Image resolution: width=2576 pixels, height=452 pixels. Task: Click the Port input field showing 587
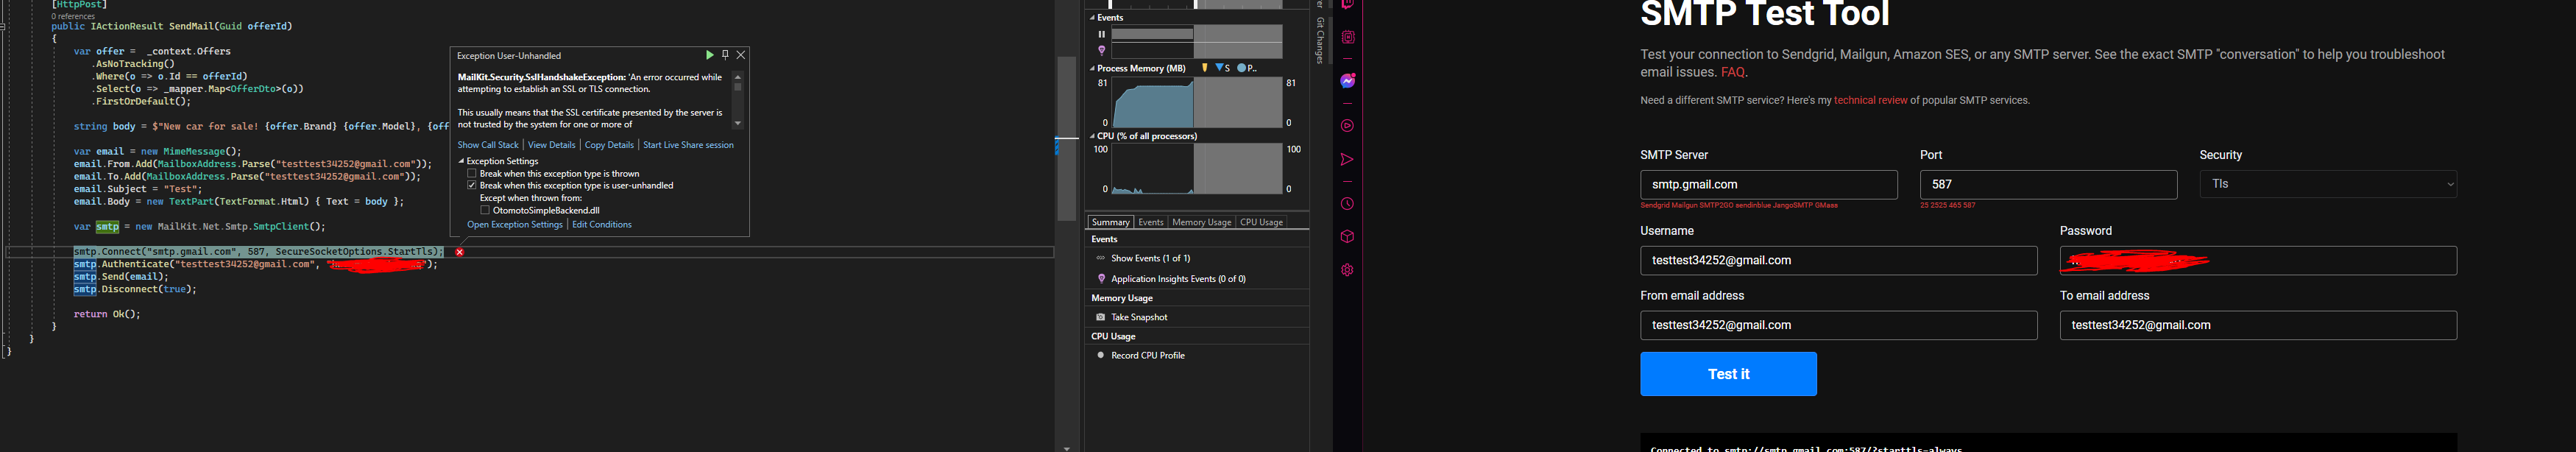pyautogui.click(x=2048, y=184)
